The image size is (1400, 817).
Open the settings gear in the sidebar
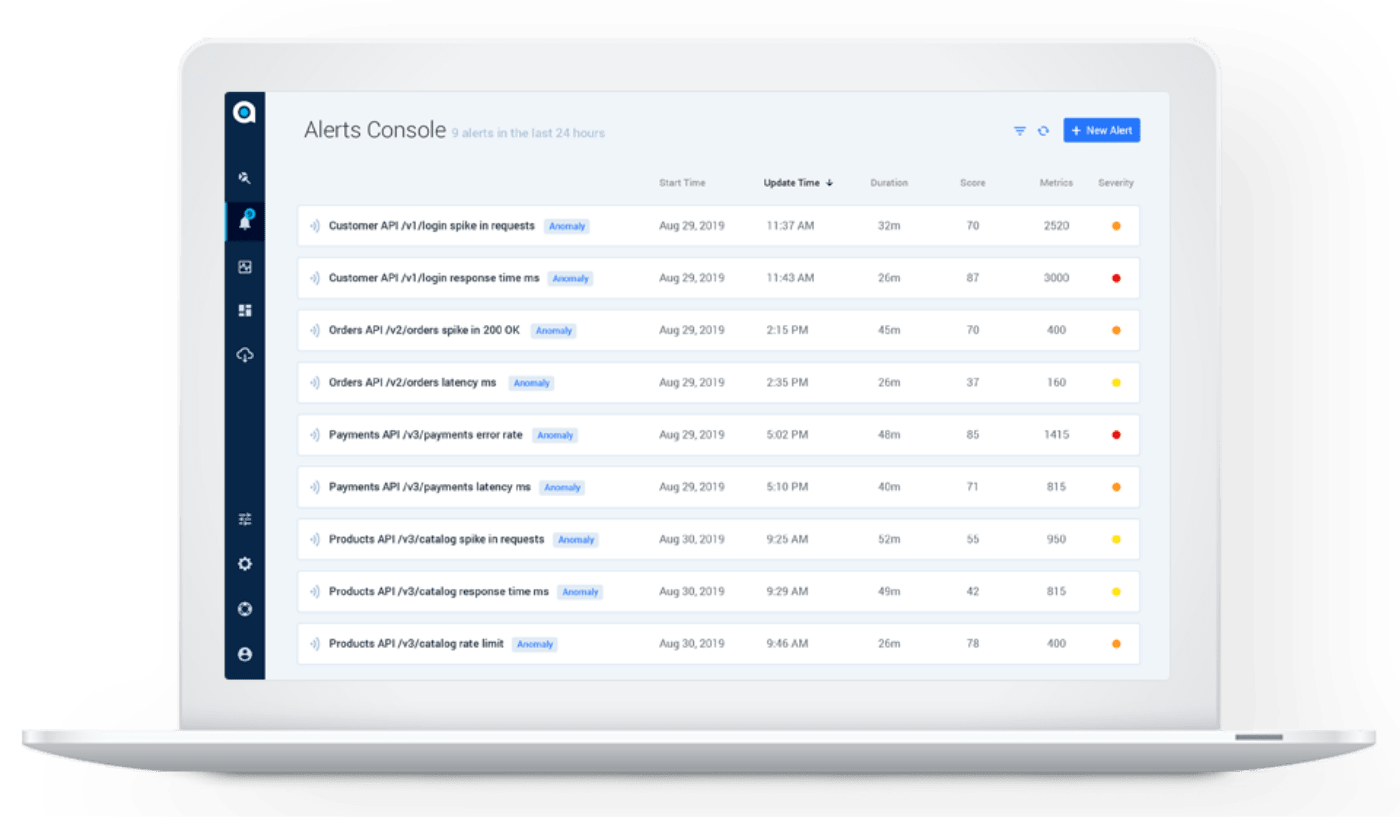[x=245, y=564]
